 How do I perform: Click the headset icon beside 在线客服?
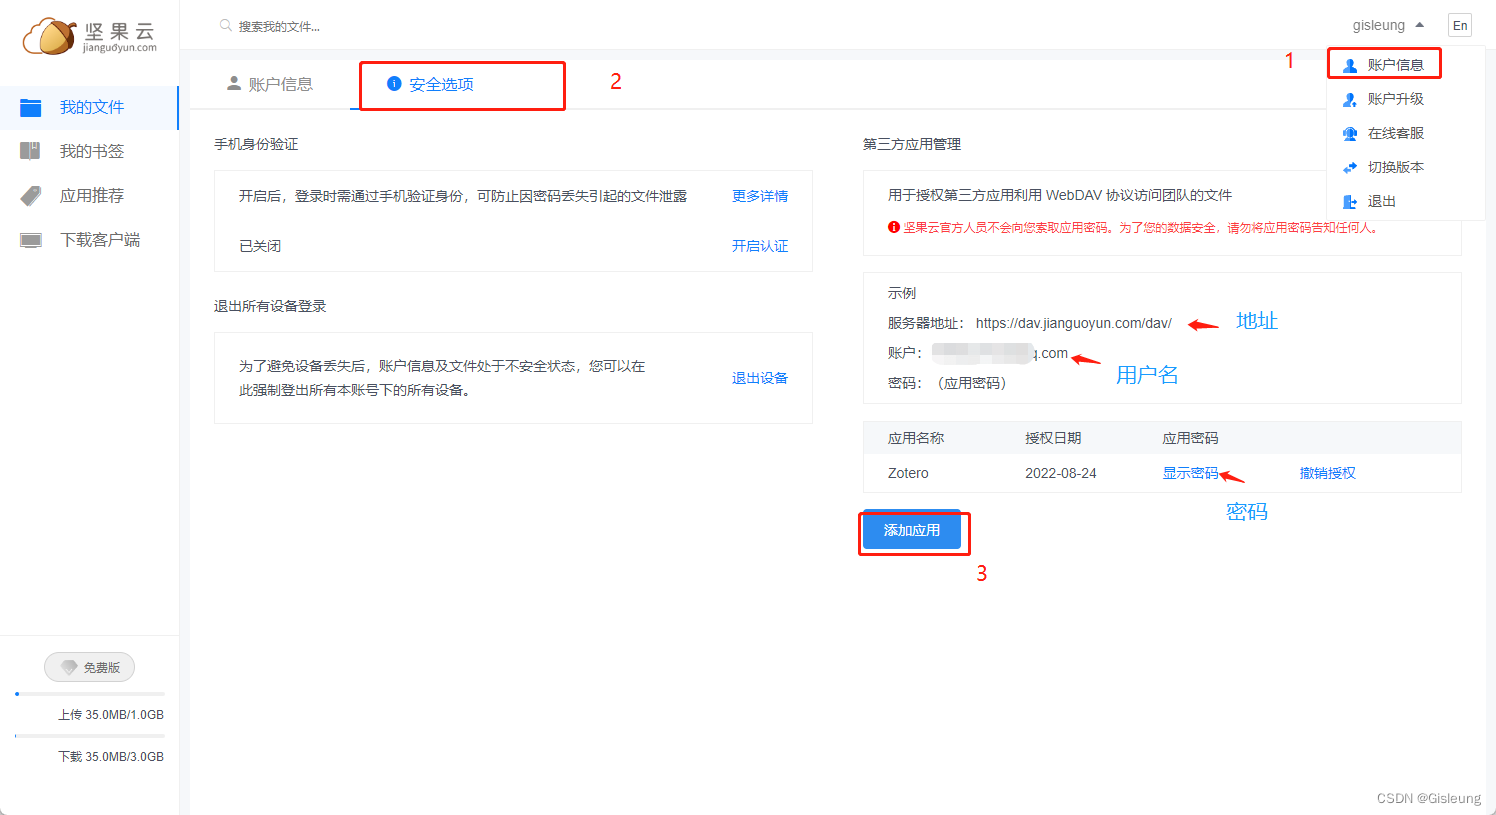coord(1350,133)
